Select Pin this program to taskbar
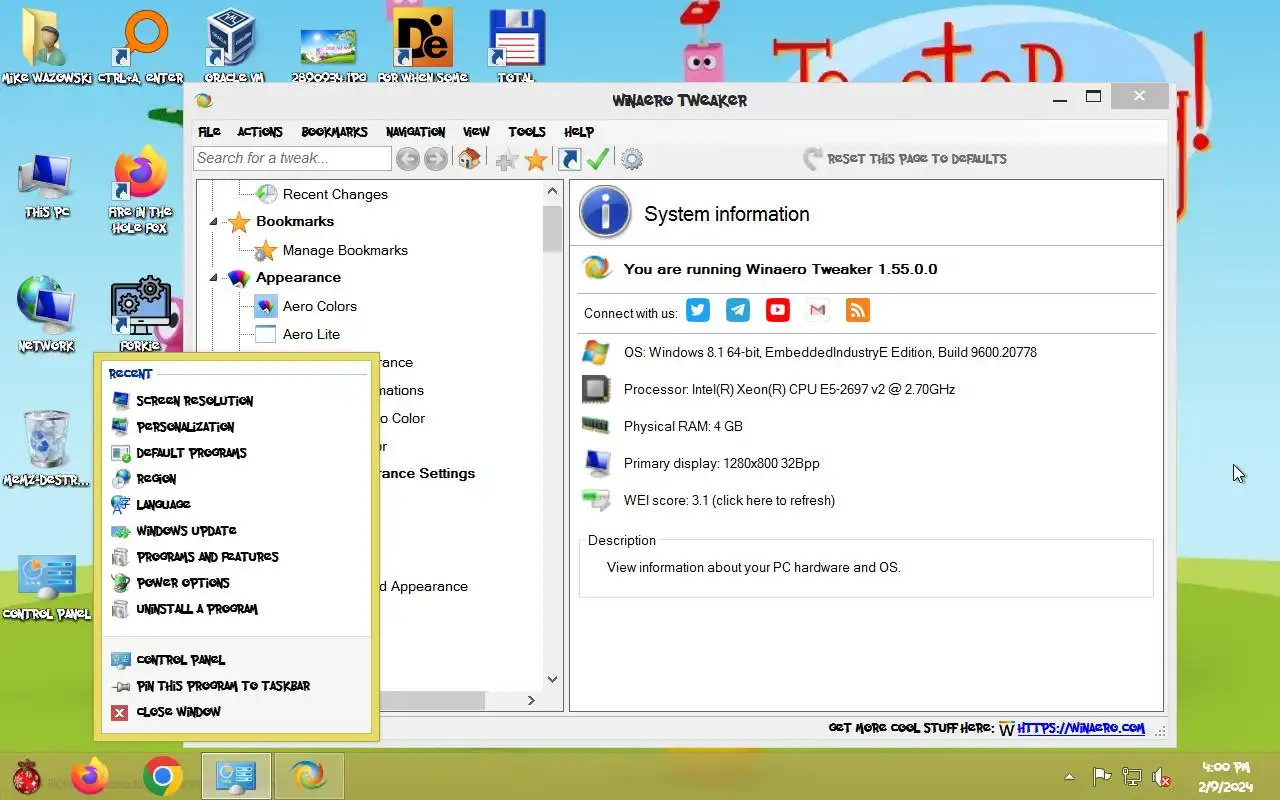The height and width of the screenshot is (800, 1280). pyautogui.click(x=237, y=686)
